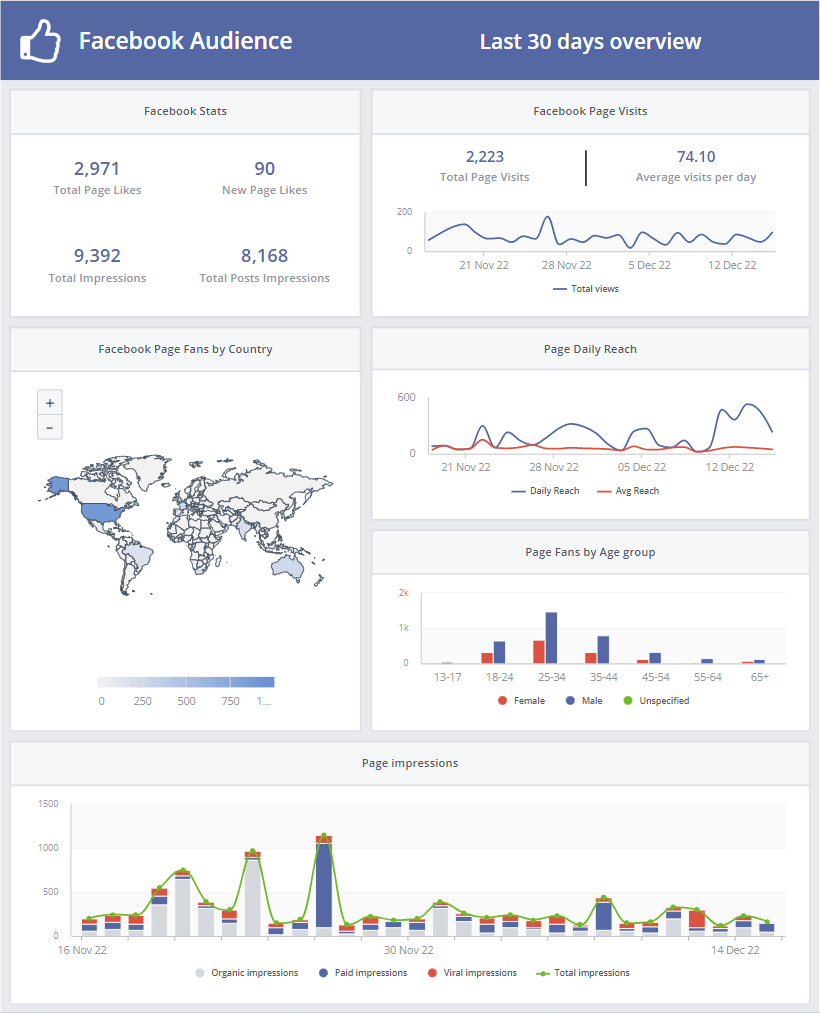Screen dimensions: 820x1013
Task: Select the 8,168 Total Posts Impressions stat
Action: [x=264, y=257]
